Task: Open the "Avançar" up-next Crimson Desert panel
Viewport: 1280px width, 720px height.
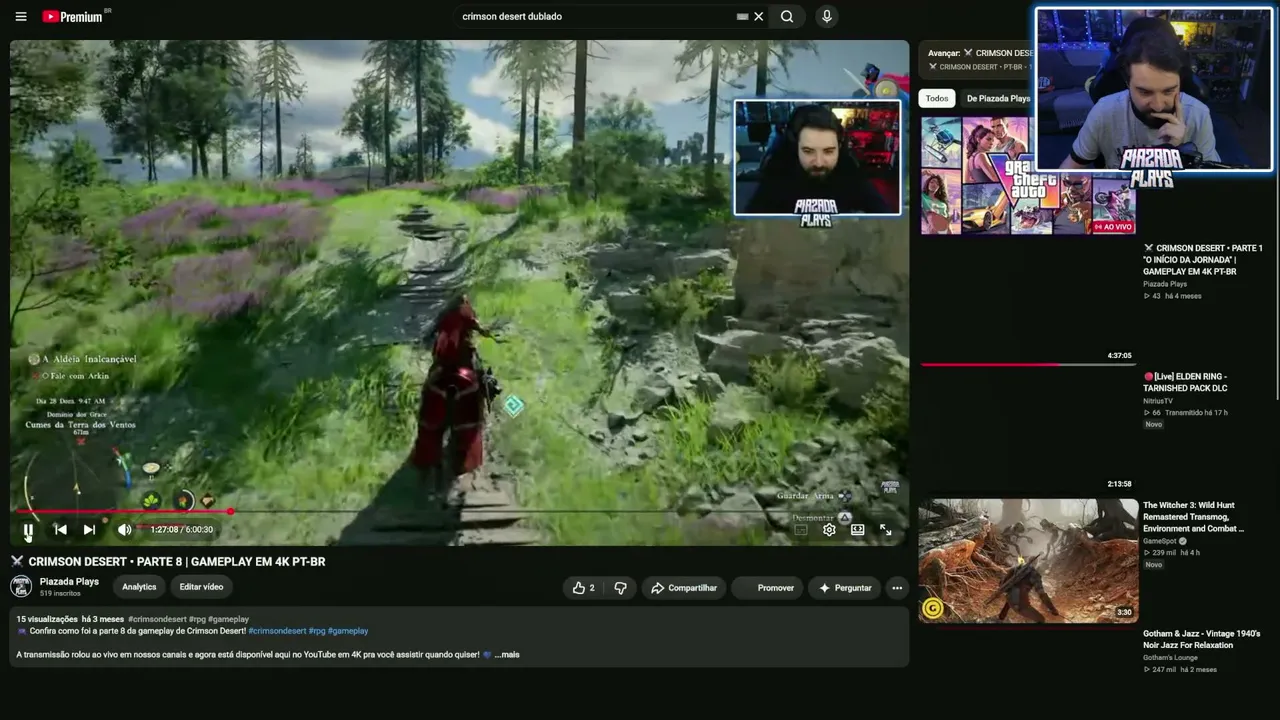Action: tap(976, 59)
